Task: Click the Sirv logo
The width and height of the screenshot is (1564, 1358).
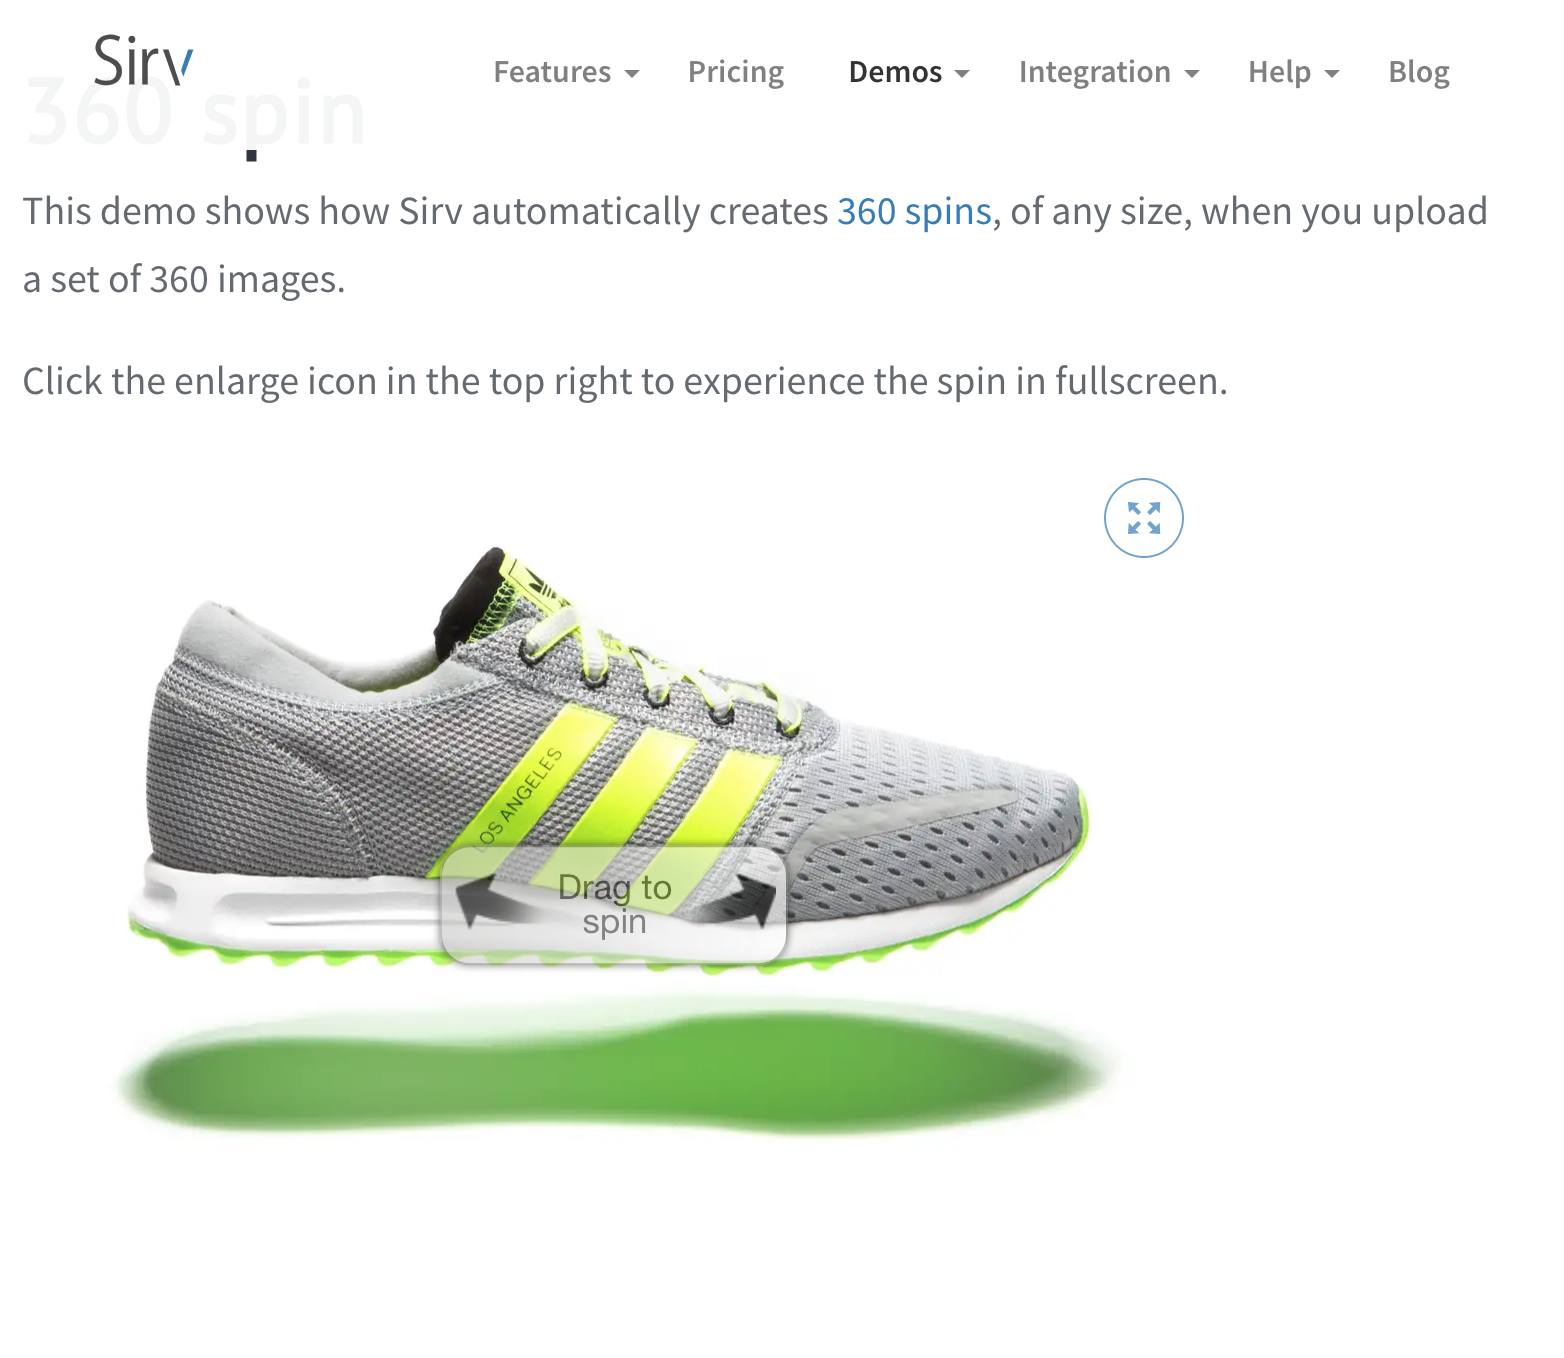Action: coord(143,61)
